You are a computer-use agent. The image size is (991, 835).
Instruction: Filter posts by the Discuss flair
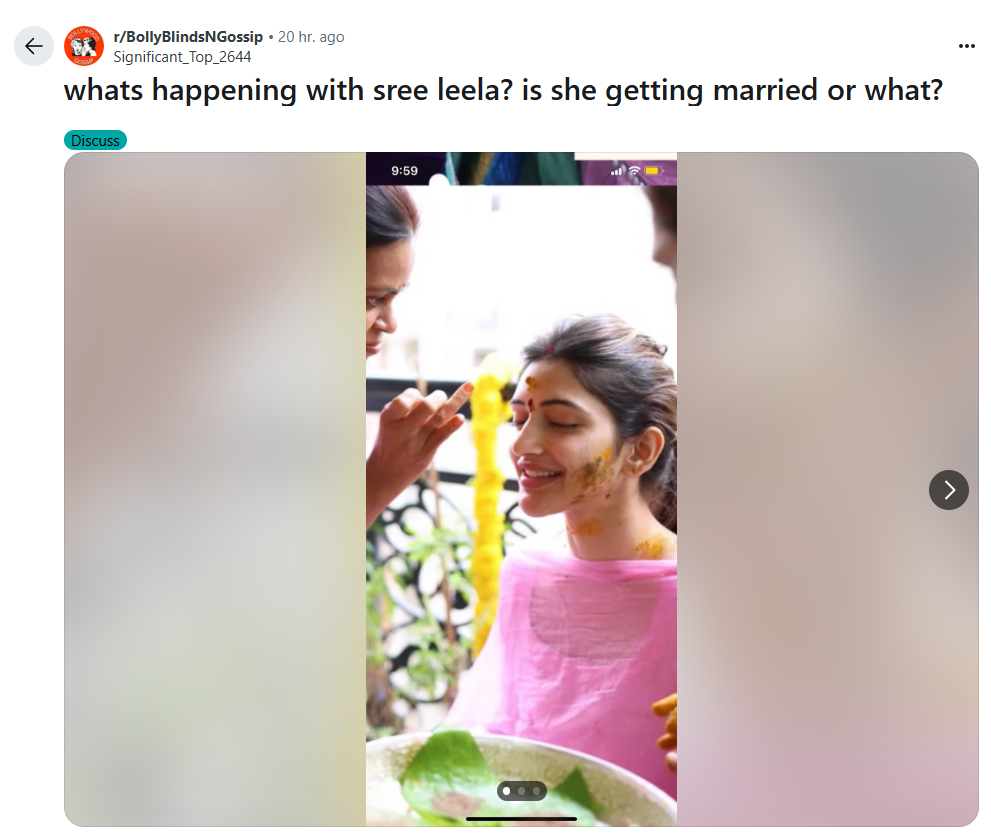(x=95, y=140)
